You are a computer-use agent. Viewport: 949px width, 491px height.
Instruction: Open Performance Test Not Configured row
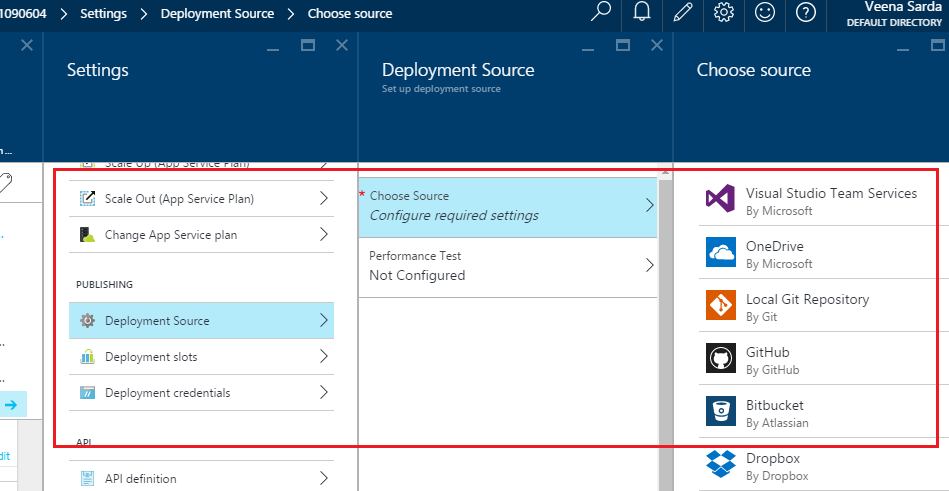(507, 266)
